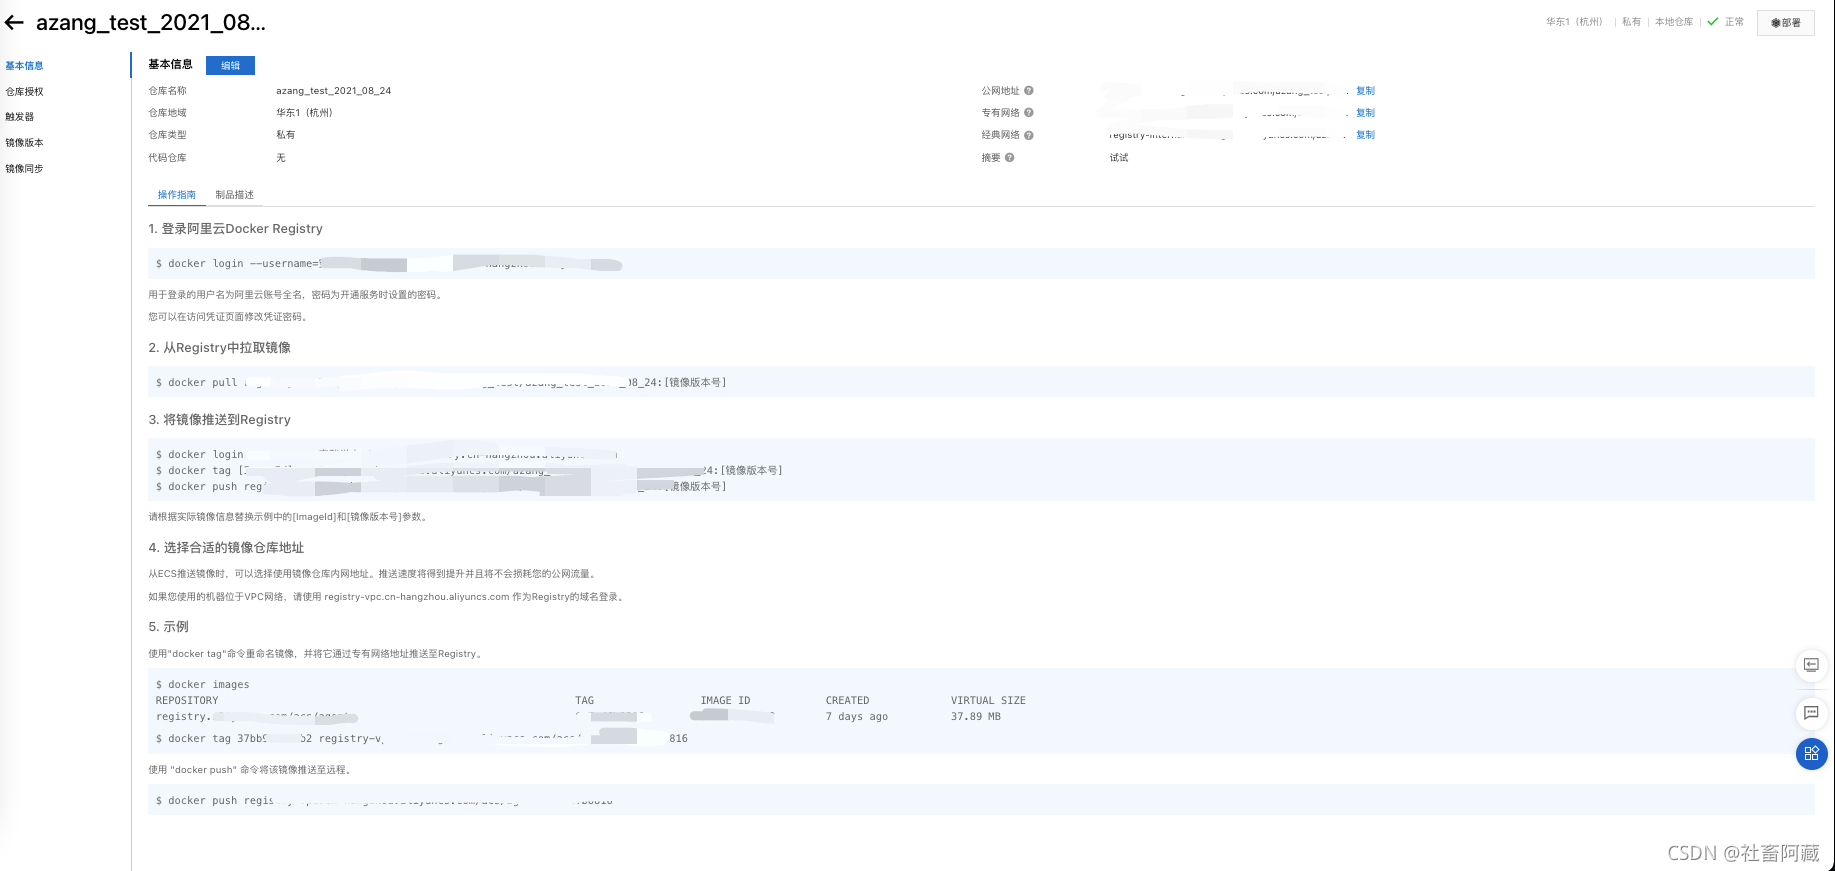This screenshot has width=1835, height=871.
Task: Click the 私有 repository type value
Action: coord(286,135)
